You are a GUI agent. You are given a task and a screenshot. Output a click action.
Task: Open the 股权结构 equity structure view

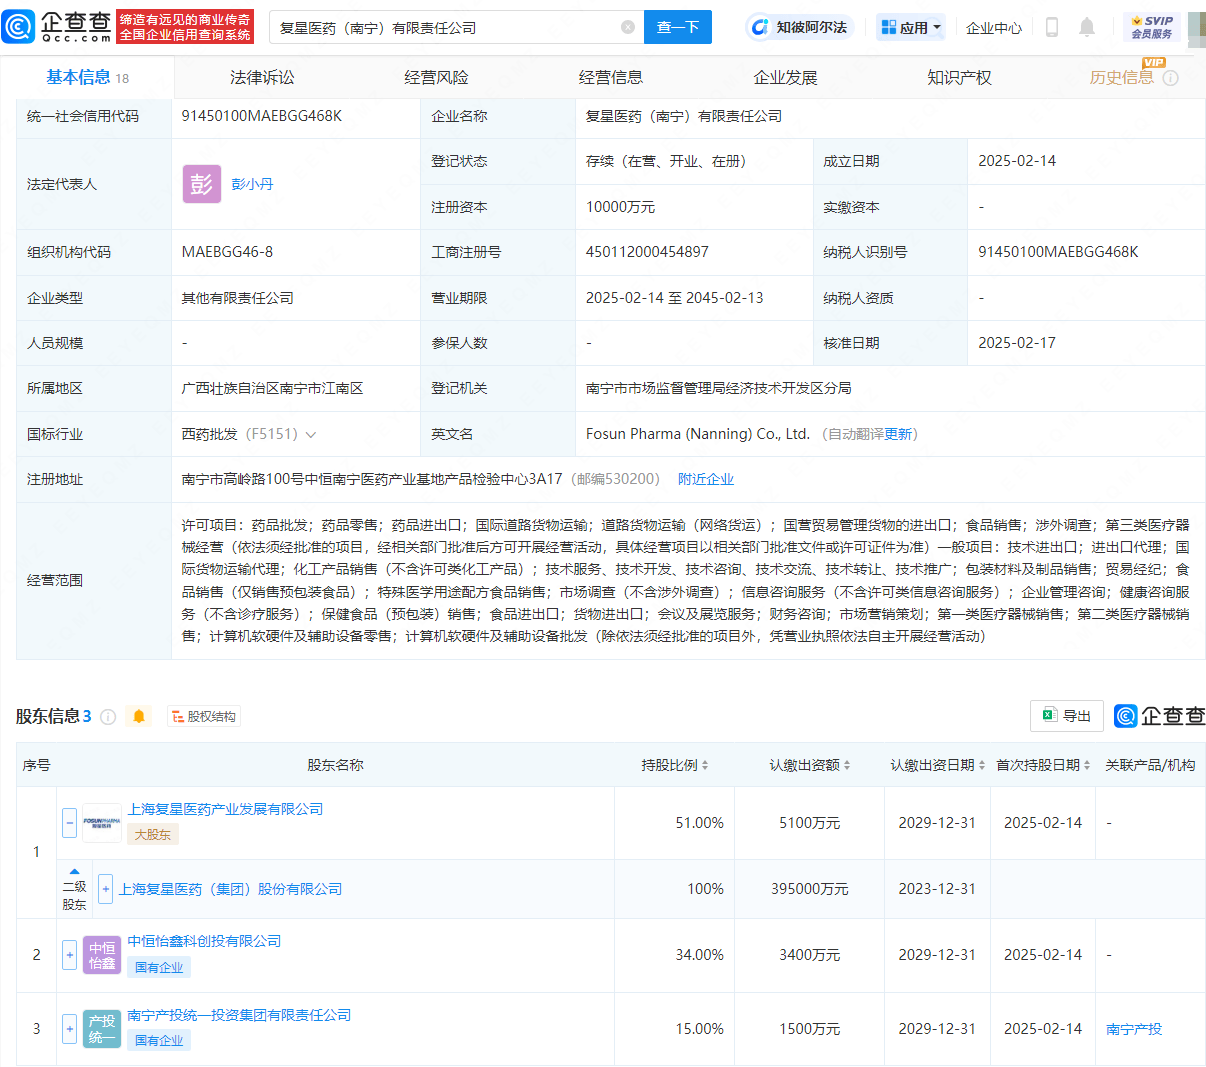click(204, 716)
